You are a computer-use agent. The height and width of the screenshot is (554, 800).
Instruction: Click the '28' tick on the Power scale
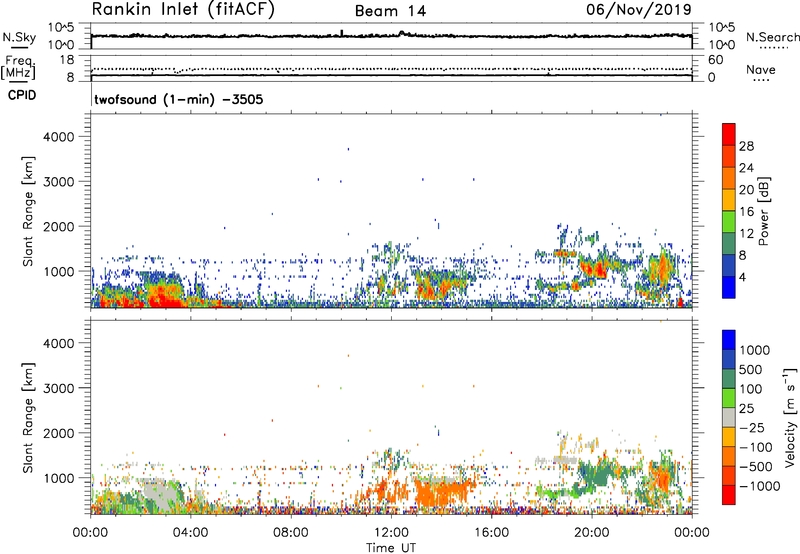coord(746,146)
